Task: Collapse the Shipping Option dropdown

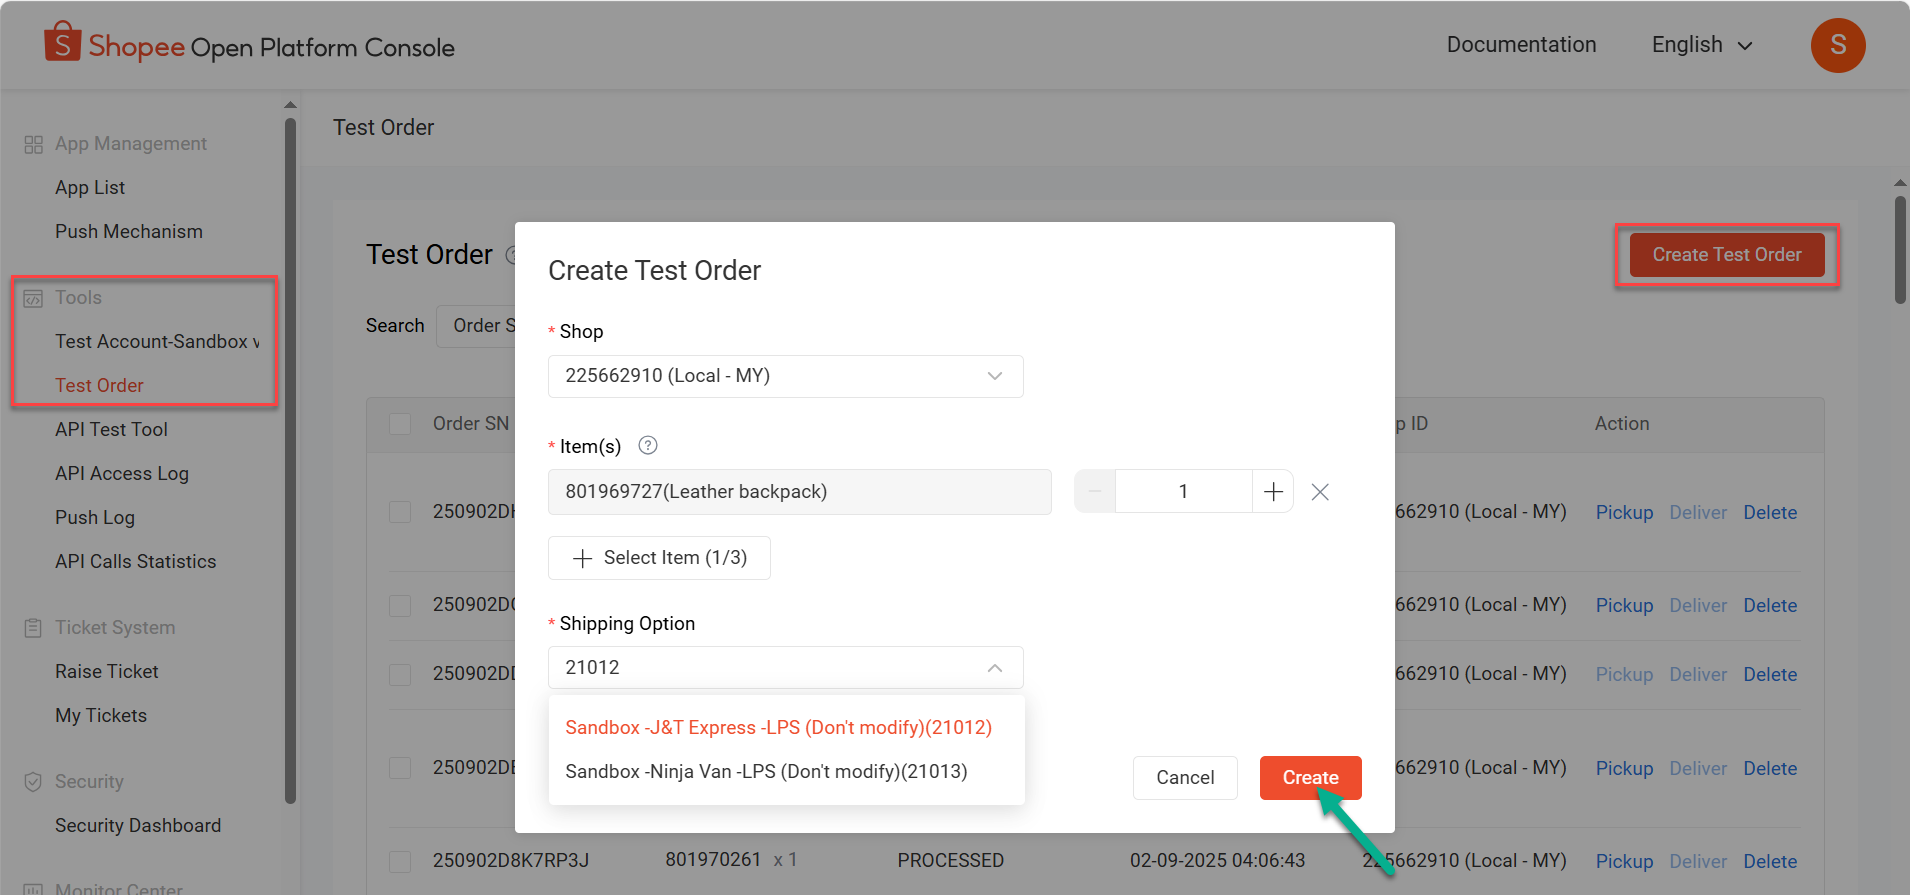Action: [x=994, y=668]
